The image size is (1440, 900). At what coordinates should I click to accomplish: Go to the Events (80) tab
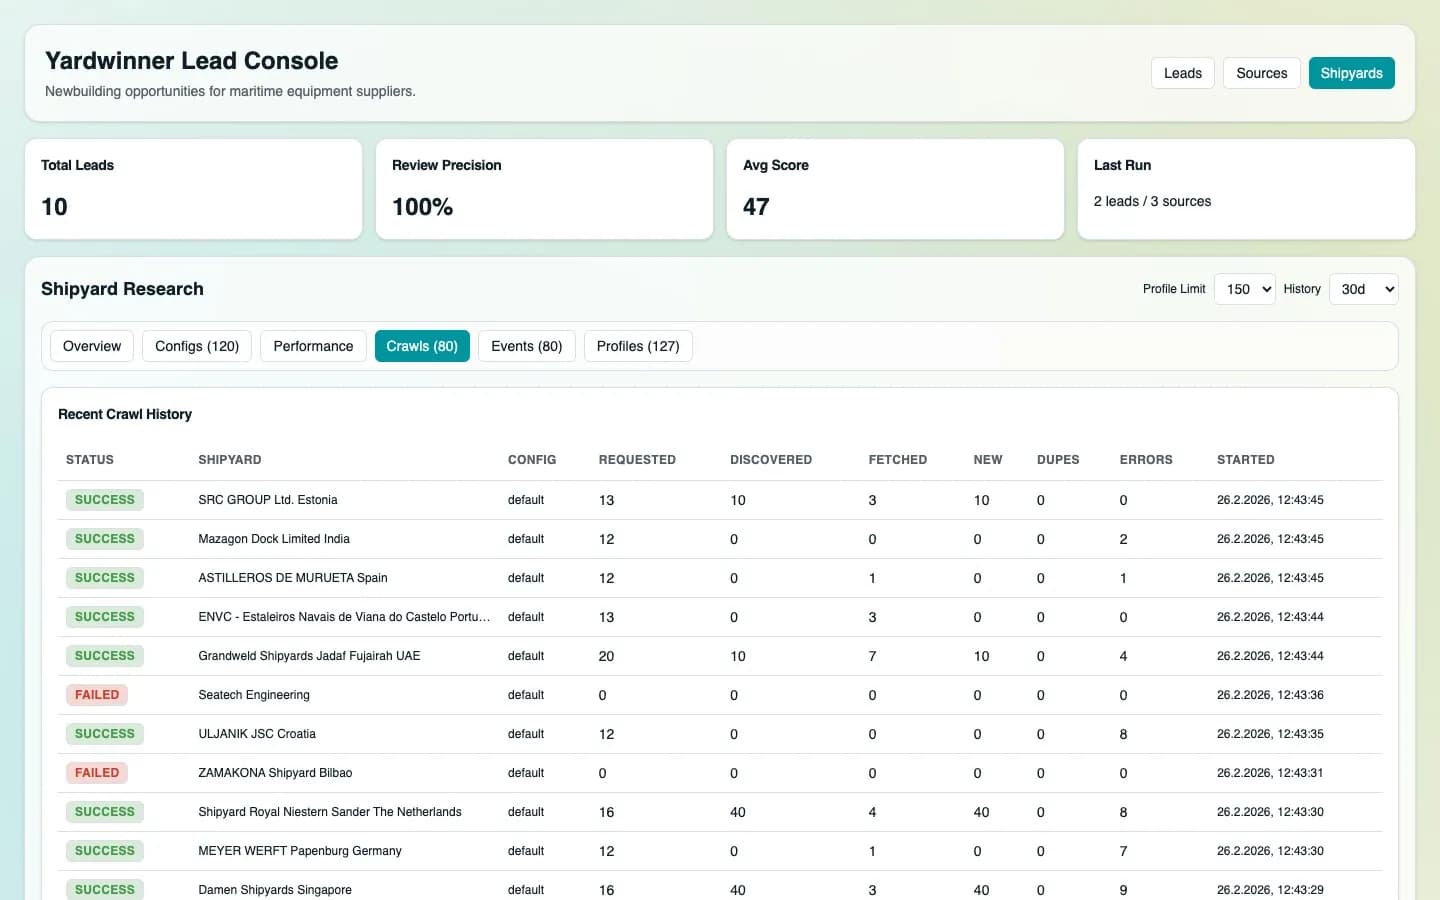526,346
